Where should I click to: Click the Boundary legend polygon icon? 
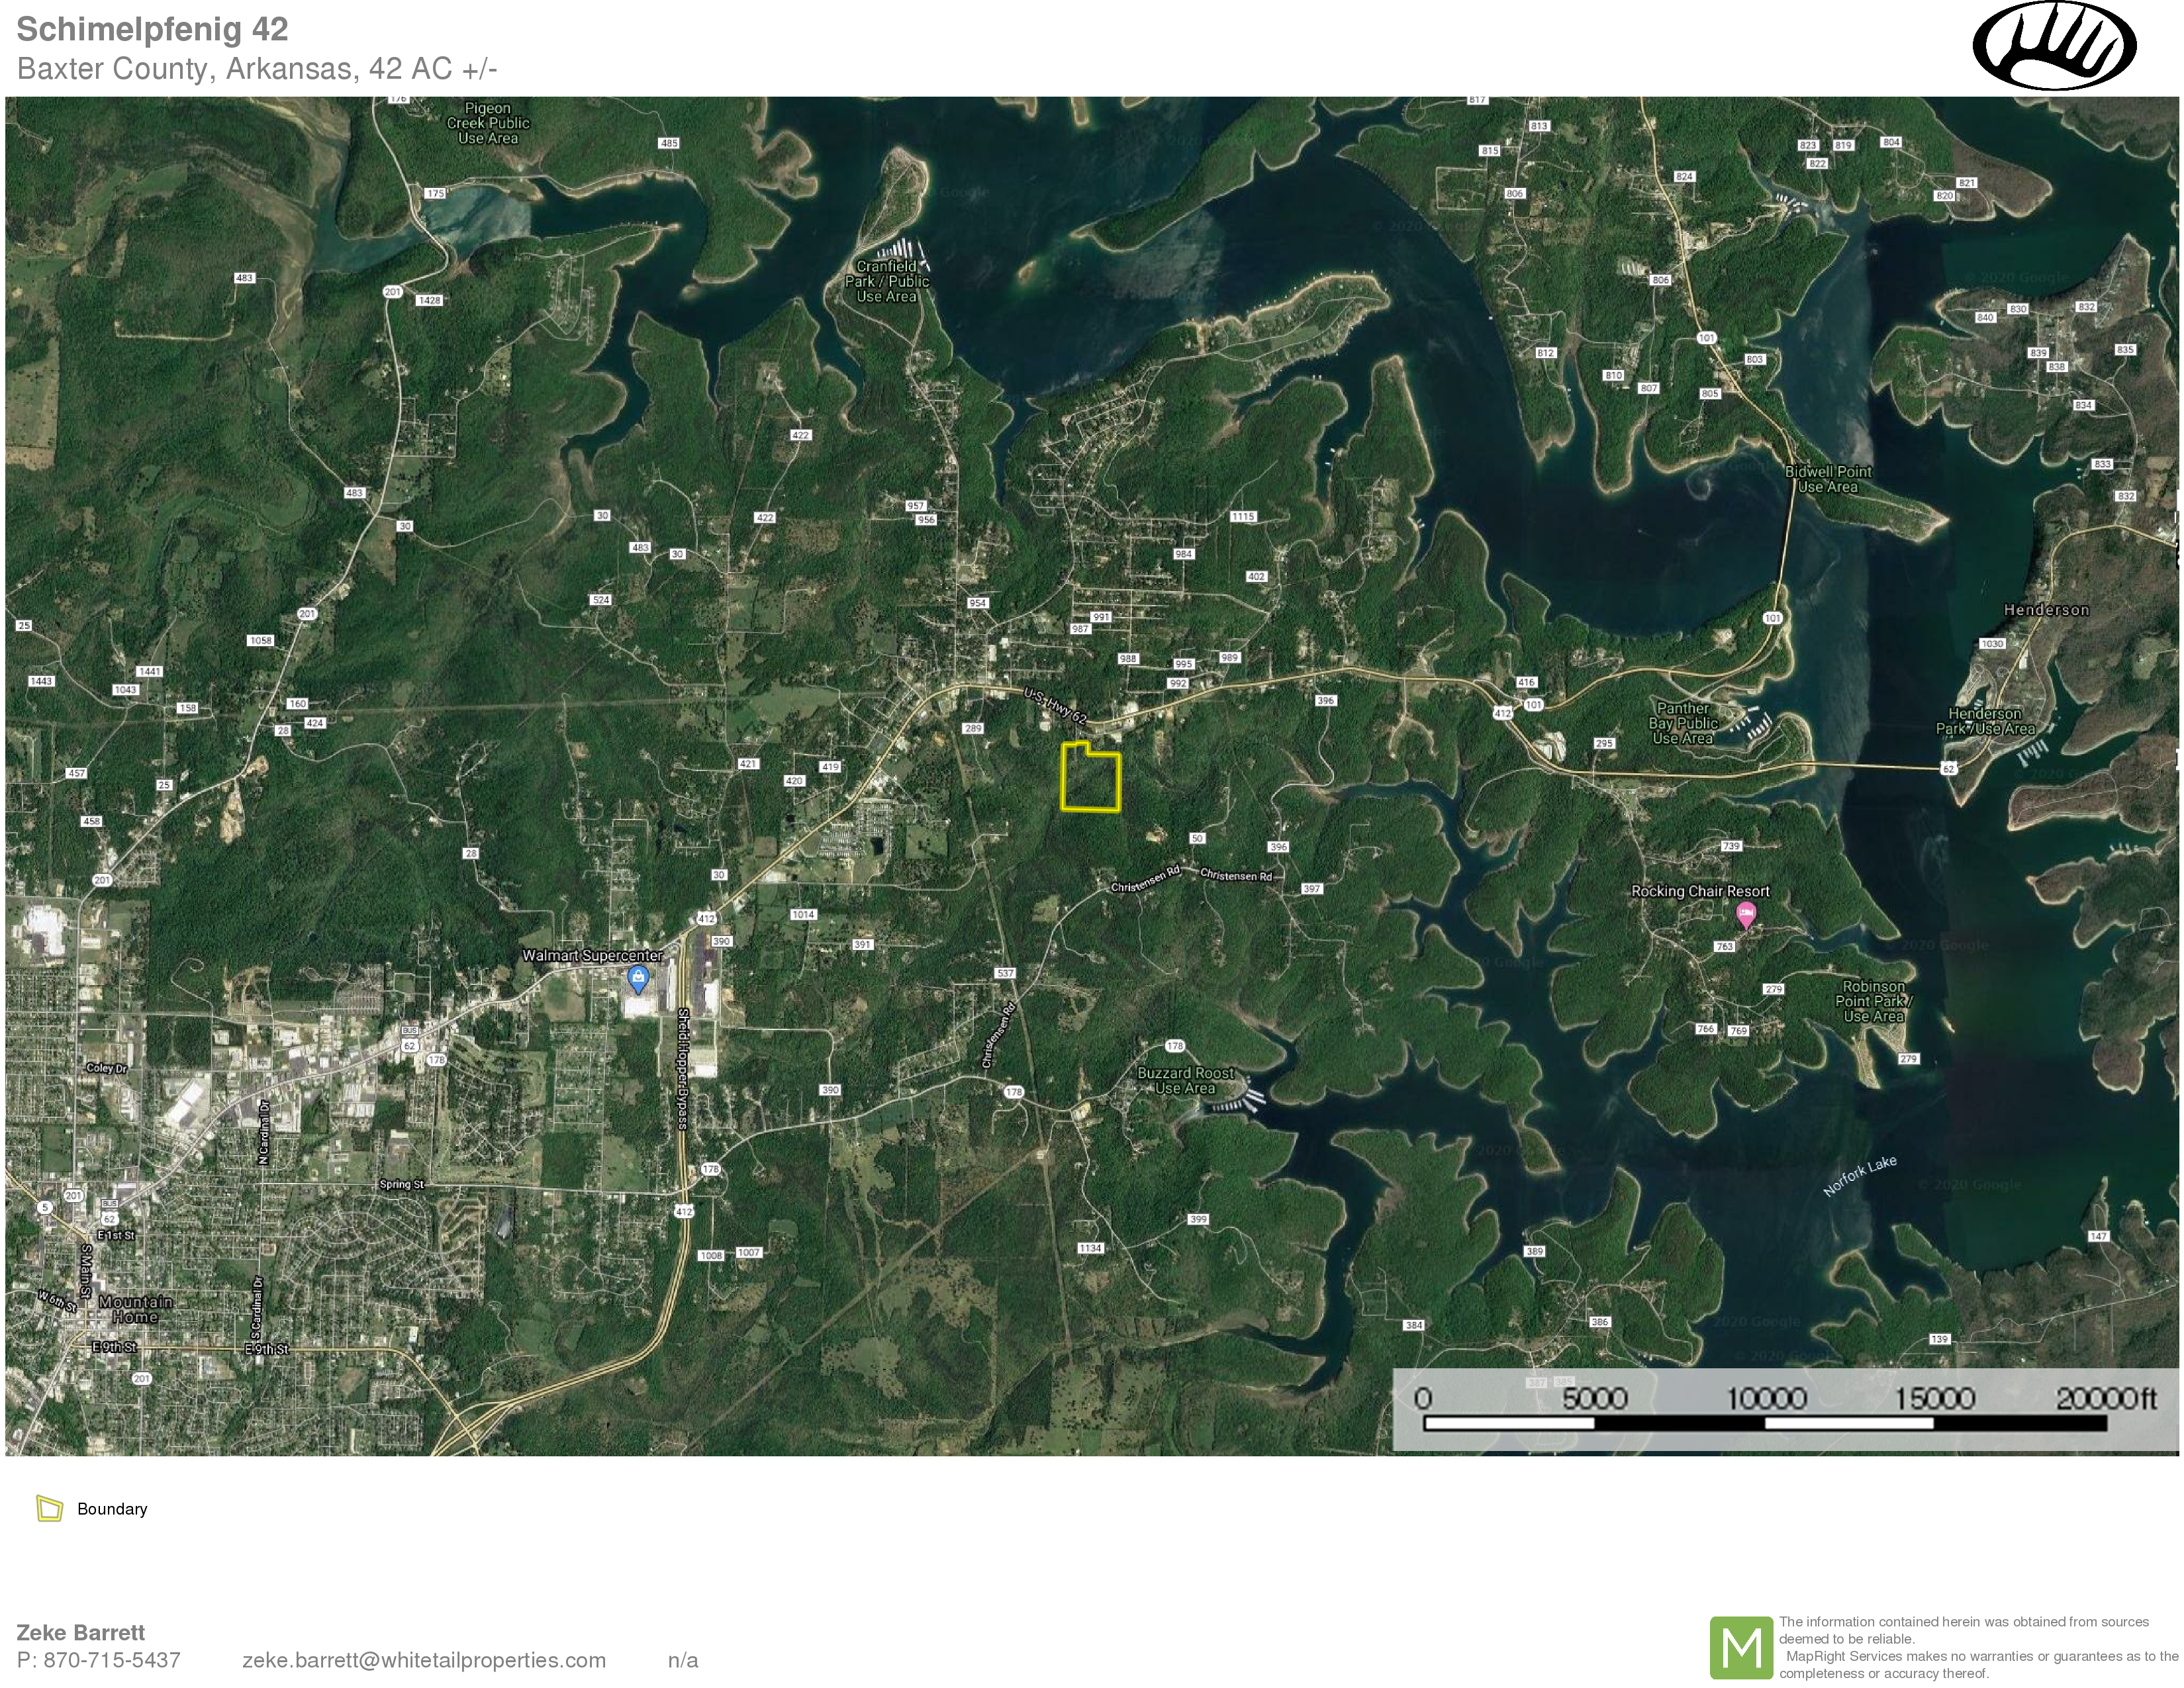(49, 1508)
